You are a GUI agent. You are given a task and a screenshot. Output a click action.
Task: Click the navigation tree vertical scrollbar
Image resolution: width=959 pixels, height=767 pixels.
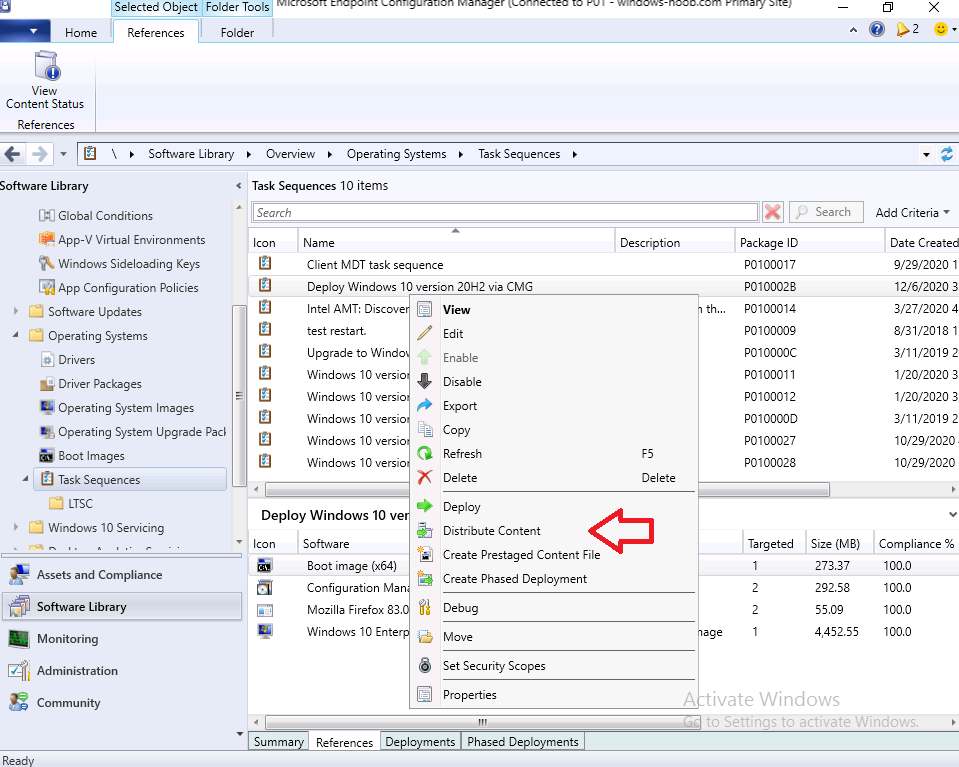(239, 395)
